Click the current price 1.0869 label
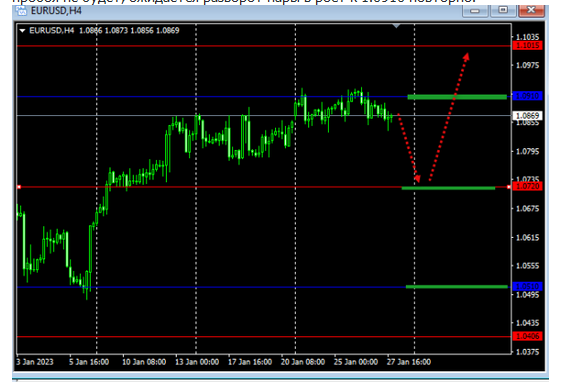This screenshot has width=579, height=391. tap(527, 116)
